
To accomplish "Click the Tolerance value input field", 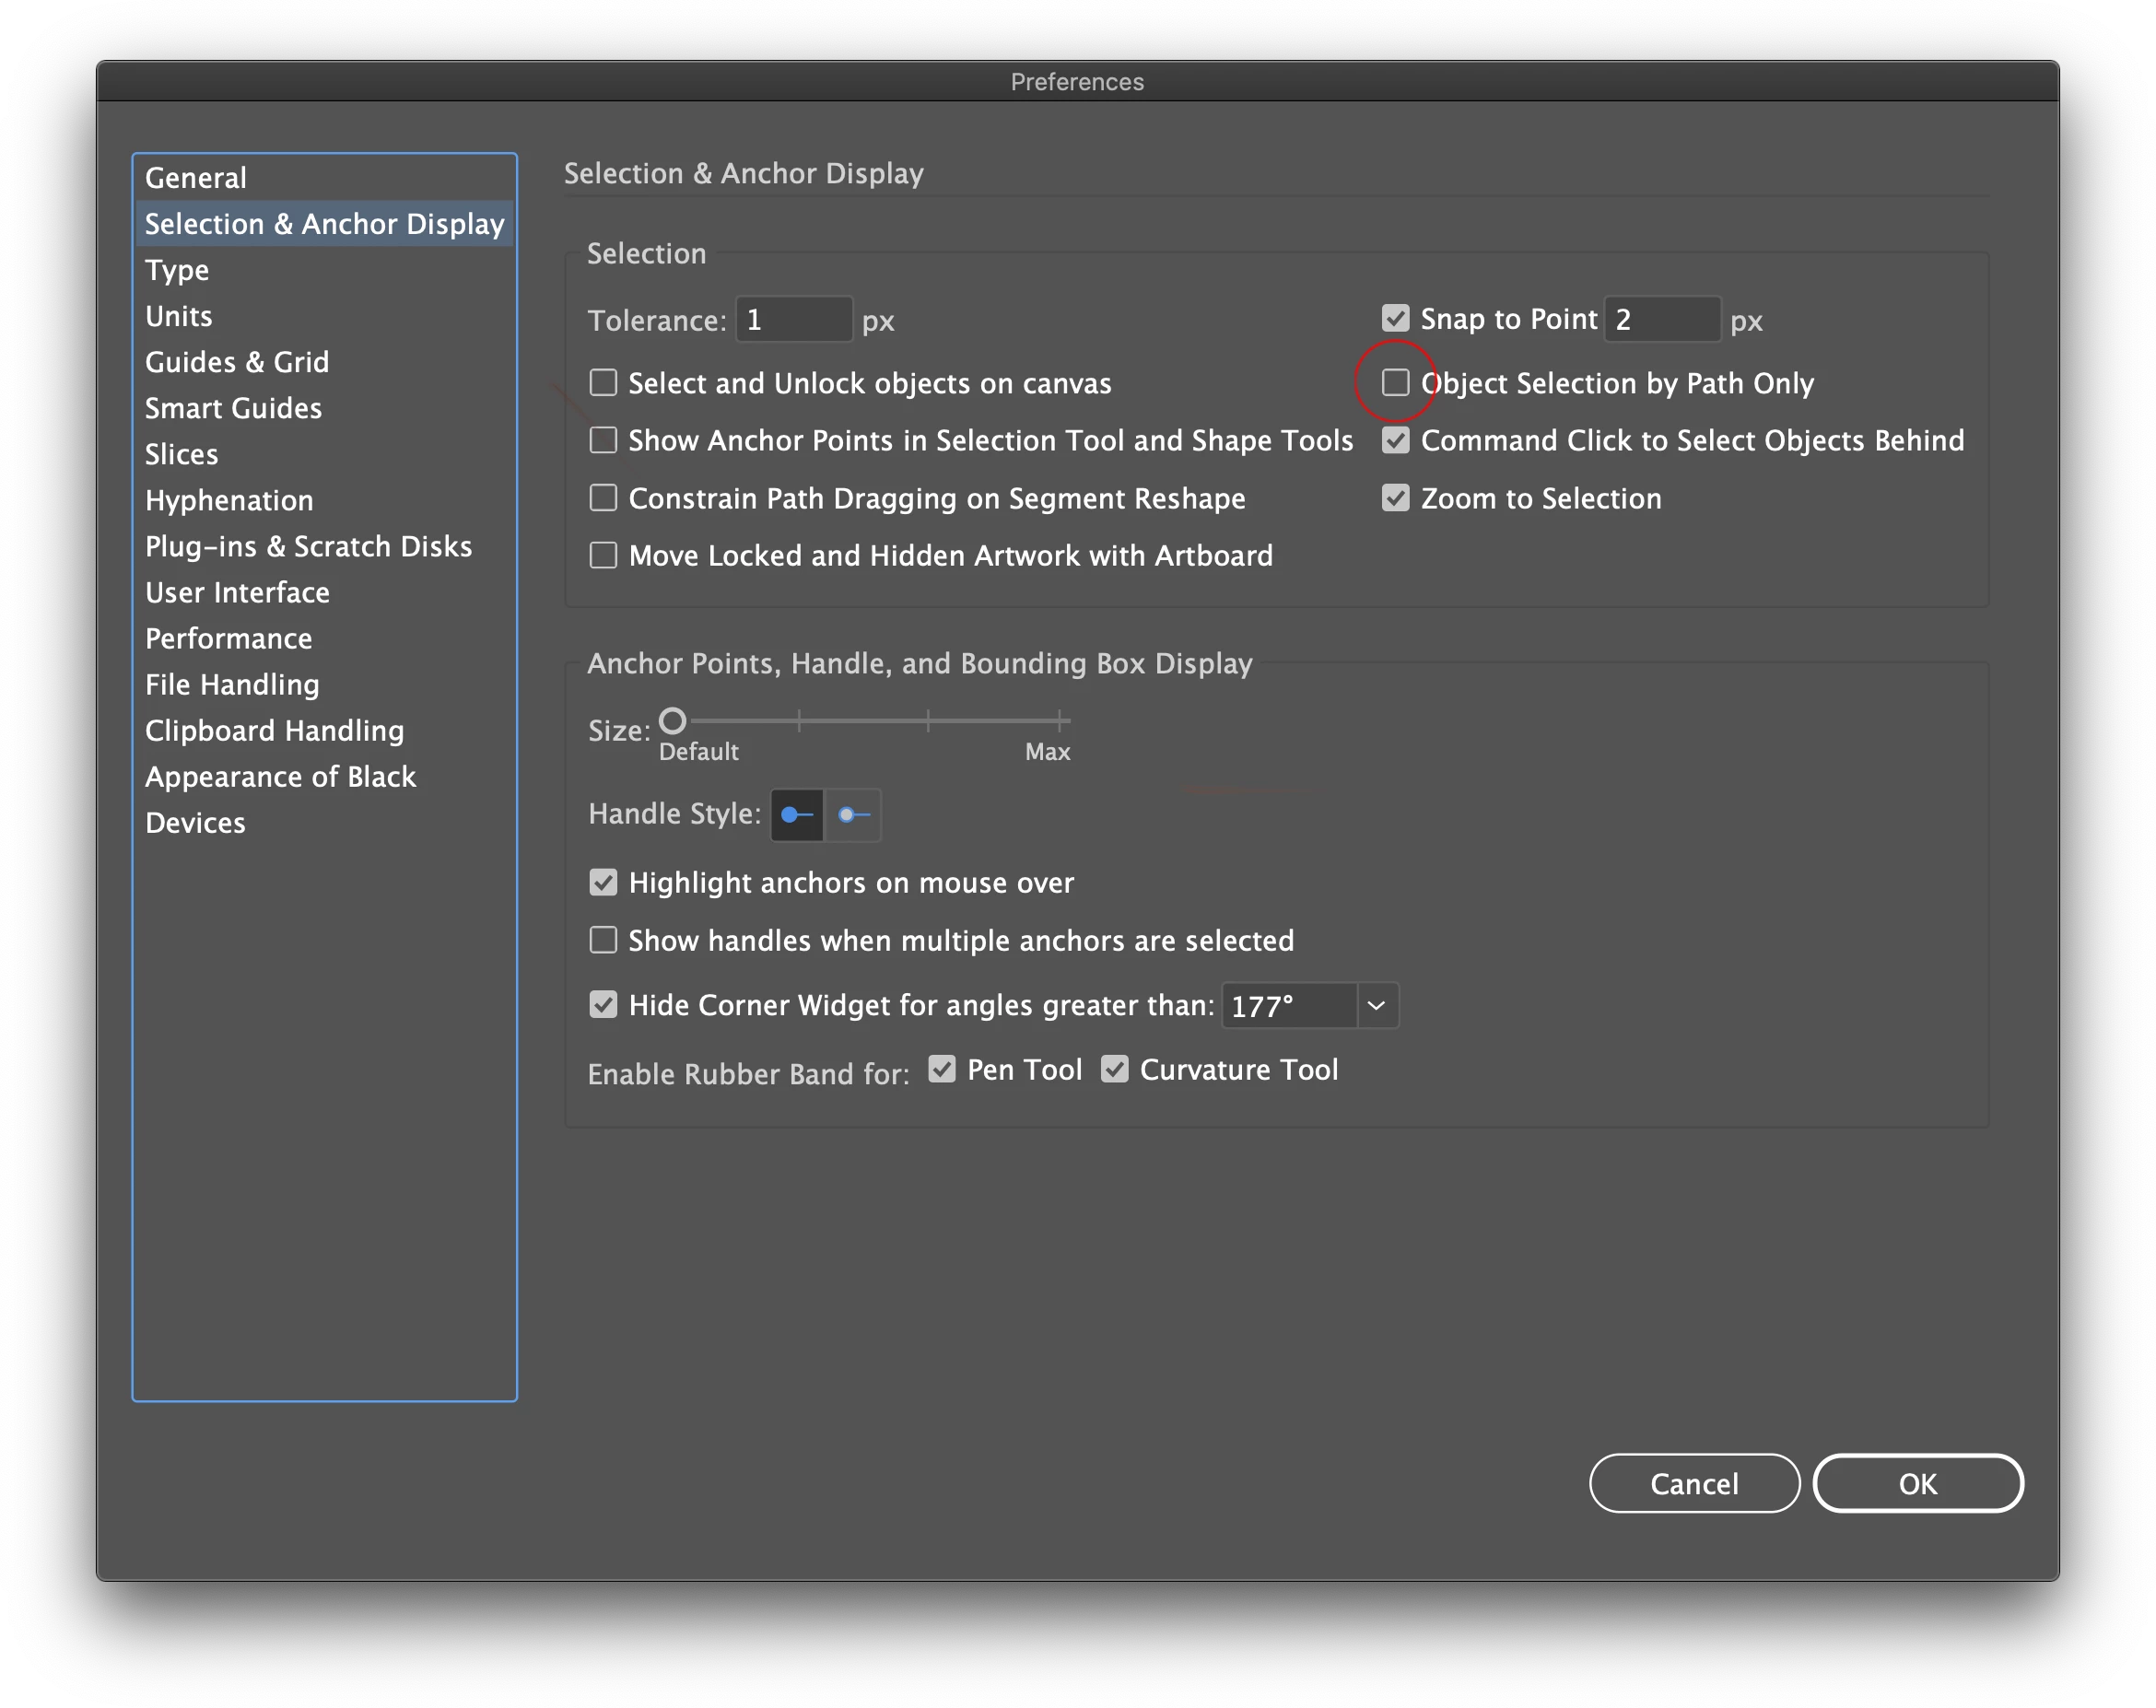I will tap(794, 320).
